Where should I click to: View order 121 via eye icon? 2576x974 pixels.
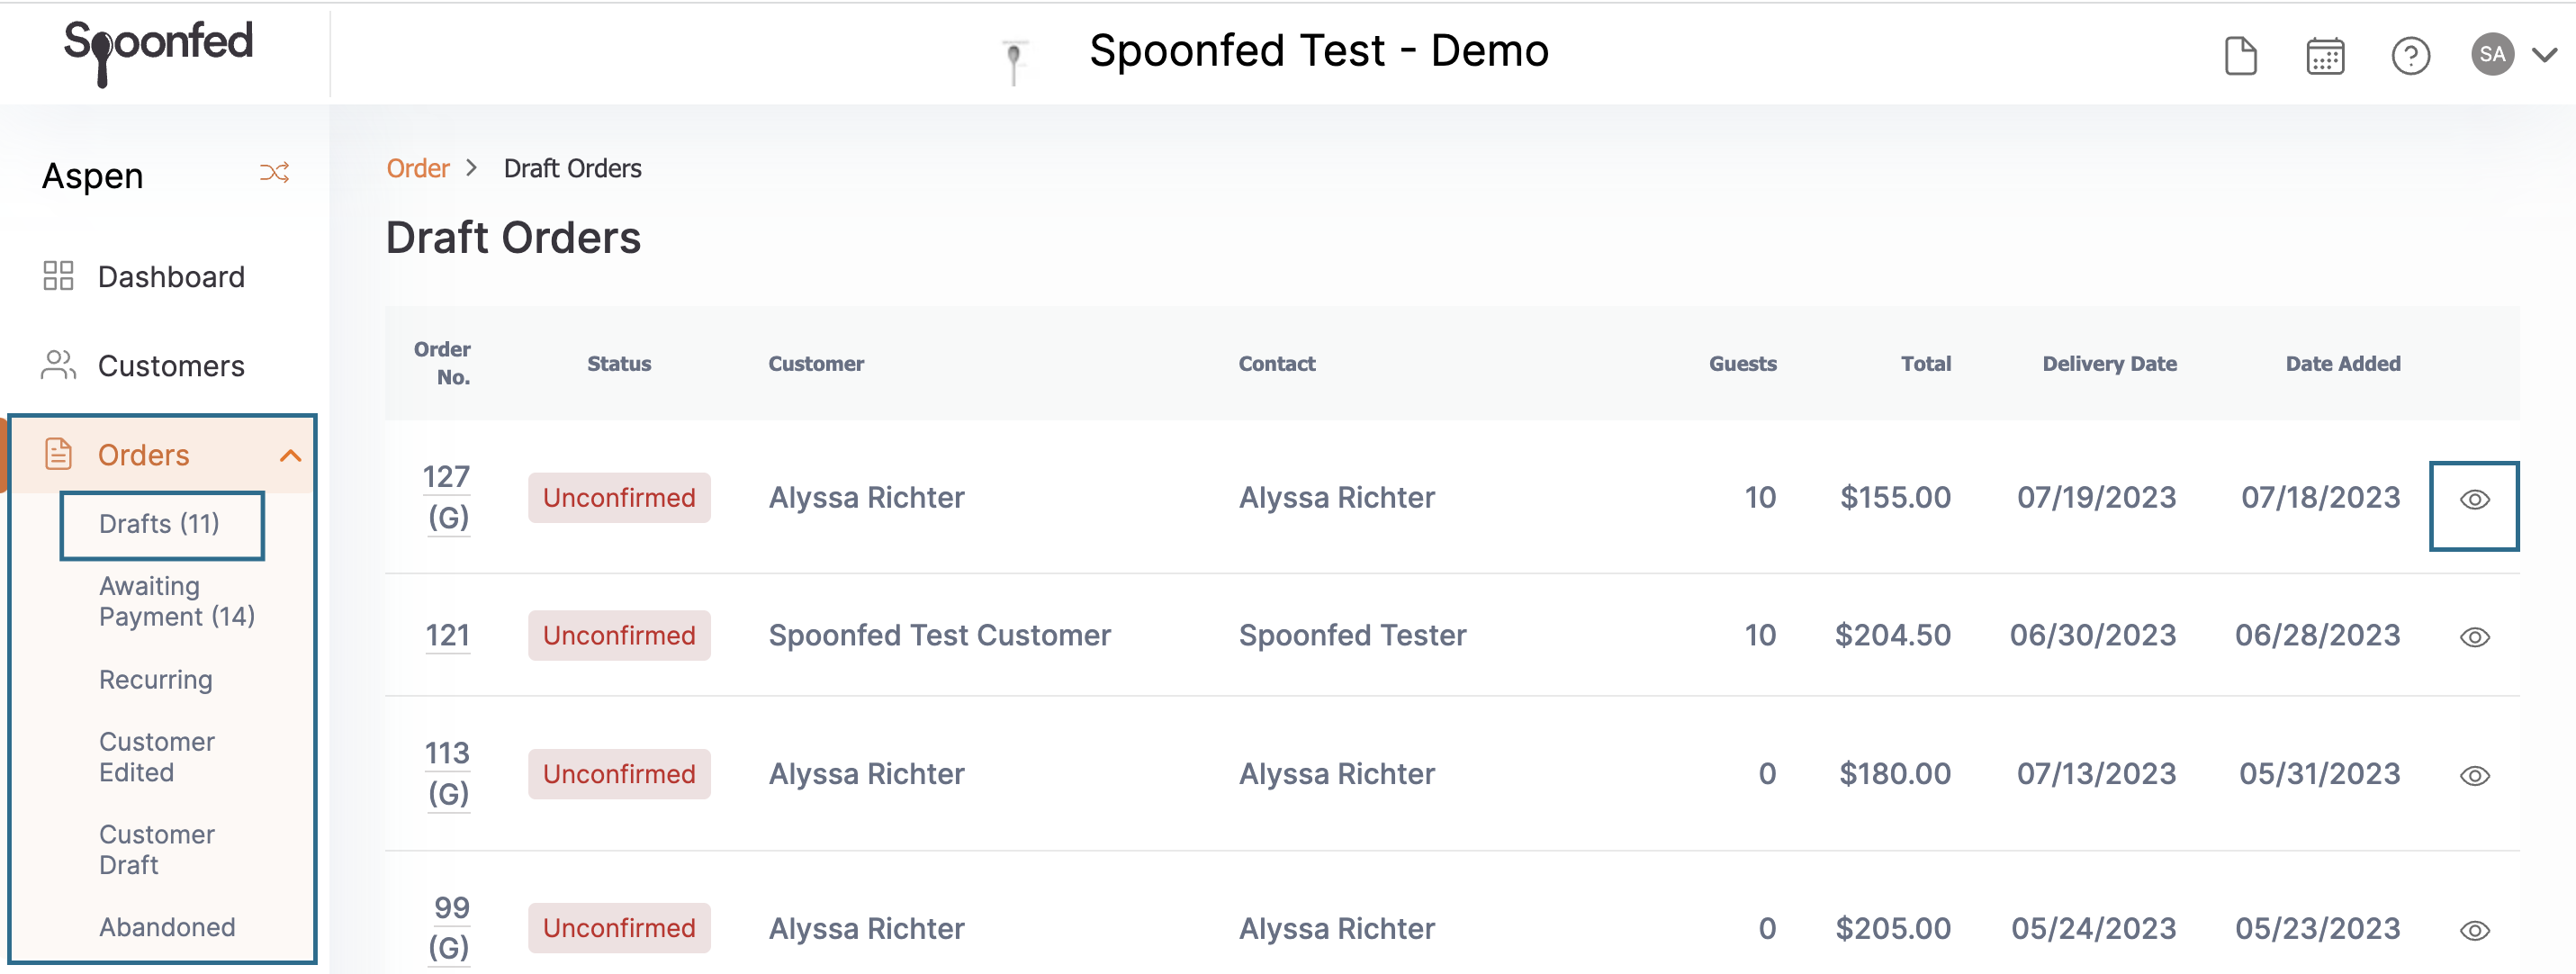pos(2474,637)
